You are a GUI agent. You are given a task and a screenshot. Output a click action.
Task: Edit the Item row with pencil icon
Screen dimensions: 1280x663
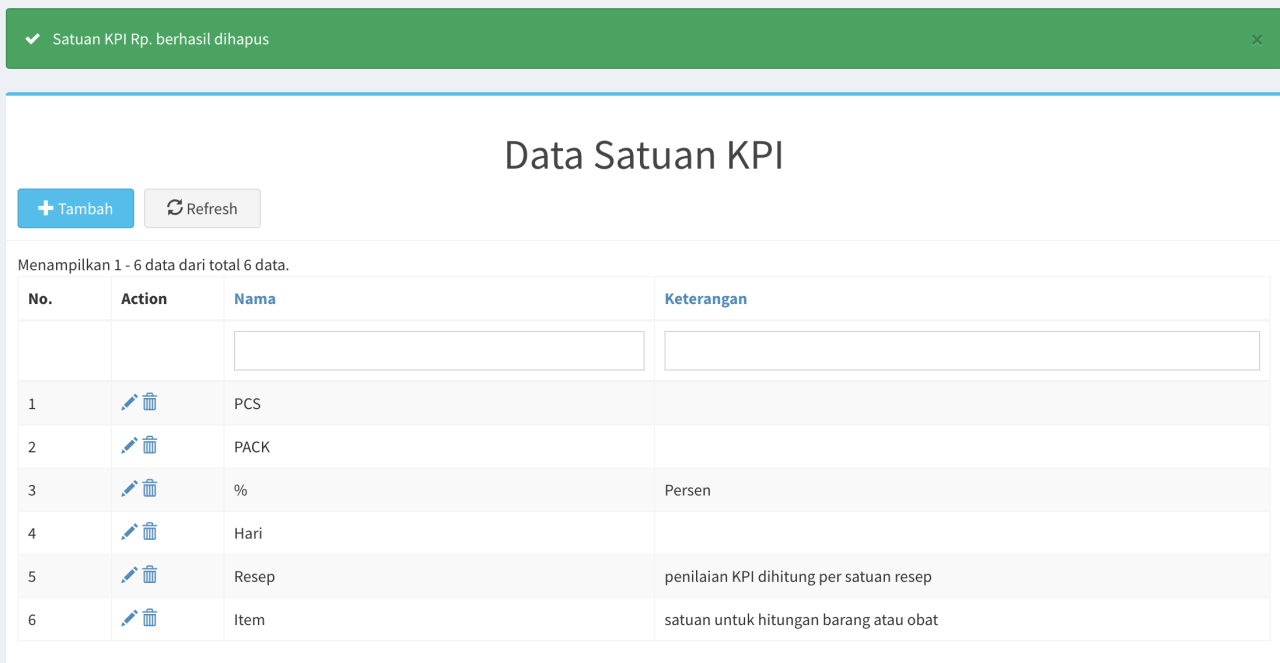click(x=129, y=618)
